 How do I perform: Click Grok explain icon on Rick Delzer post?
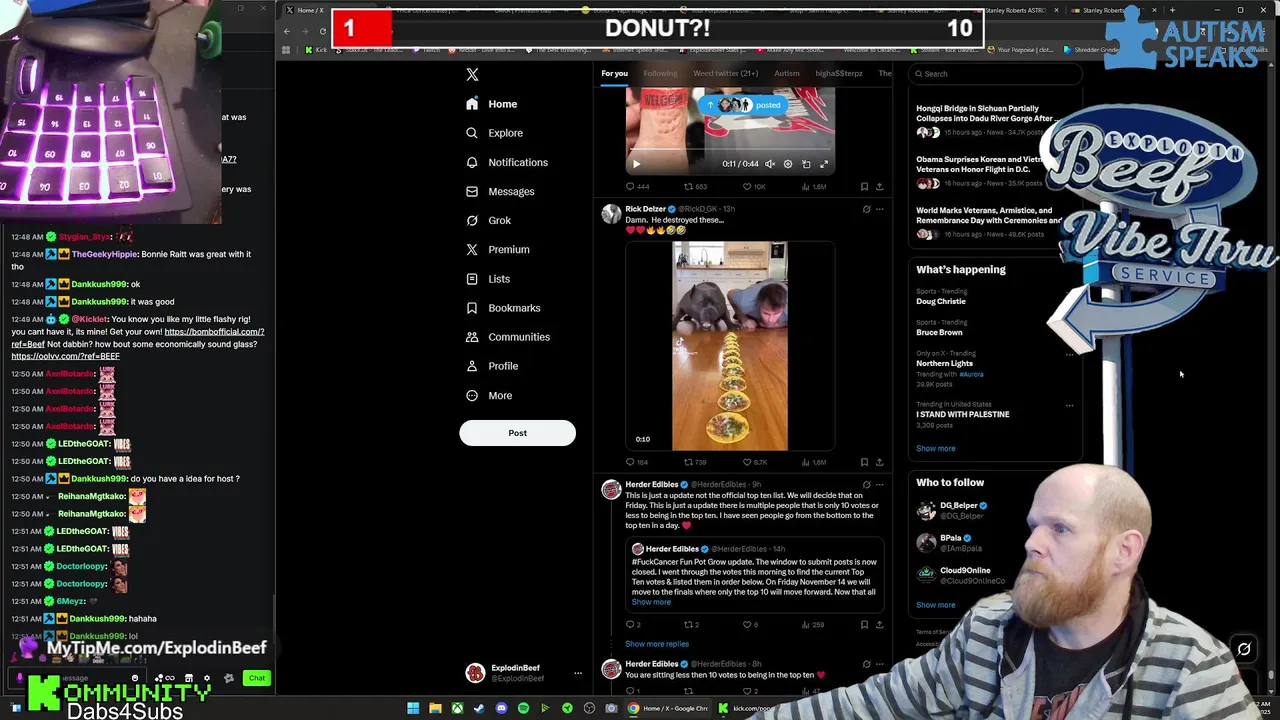tap(866, 209)
